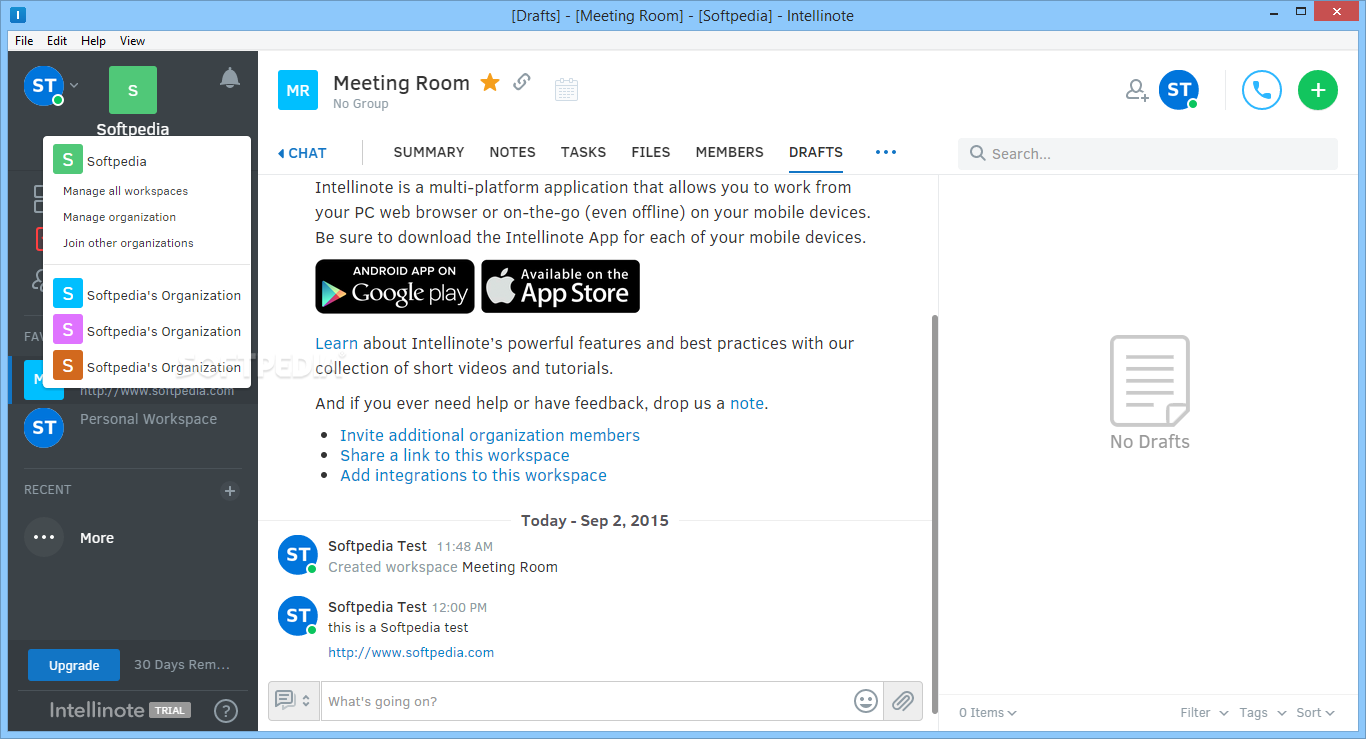Add a member with the person-plus icon
This screenshot has height=739, width=1366.
[x=1137, y=90]
